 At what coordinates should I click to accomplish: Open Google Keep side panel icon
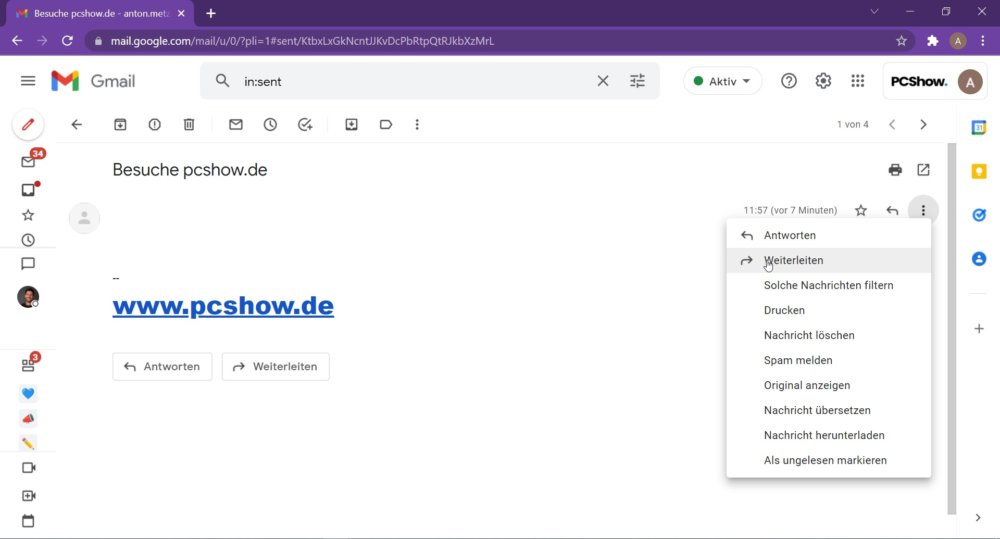979,171
